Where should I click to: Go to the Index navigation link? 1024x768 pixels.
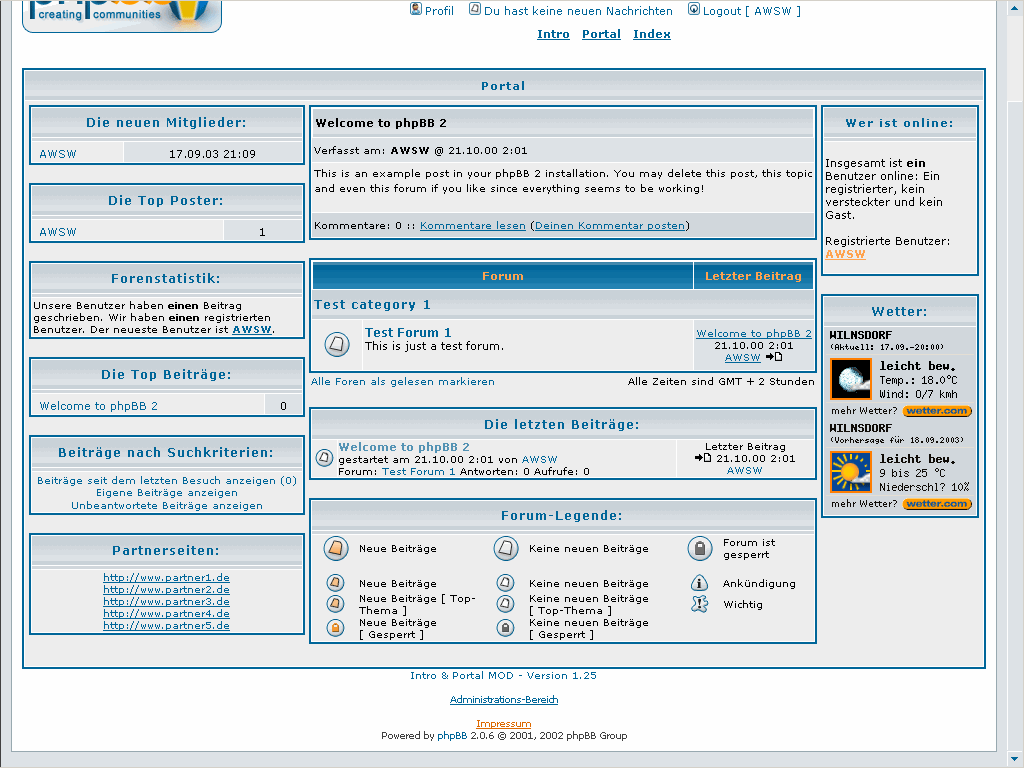click(652, 34)
